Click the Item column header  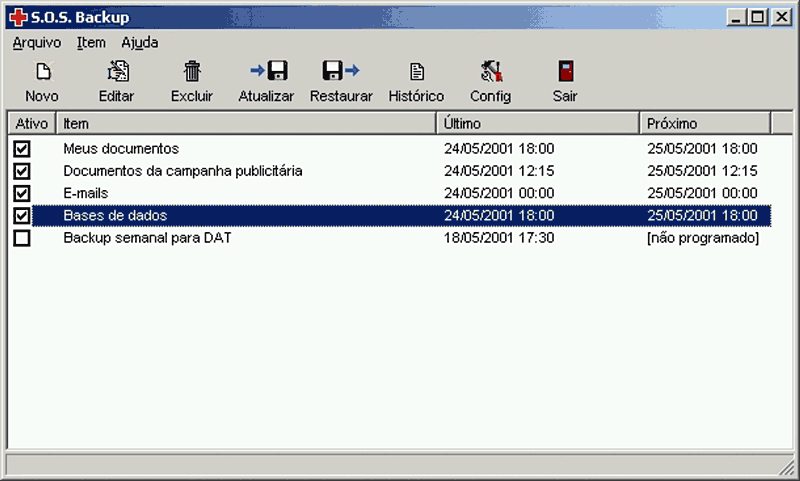pyautogui.click(x=245, y=123)
